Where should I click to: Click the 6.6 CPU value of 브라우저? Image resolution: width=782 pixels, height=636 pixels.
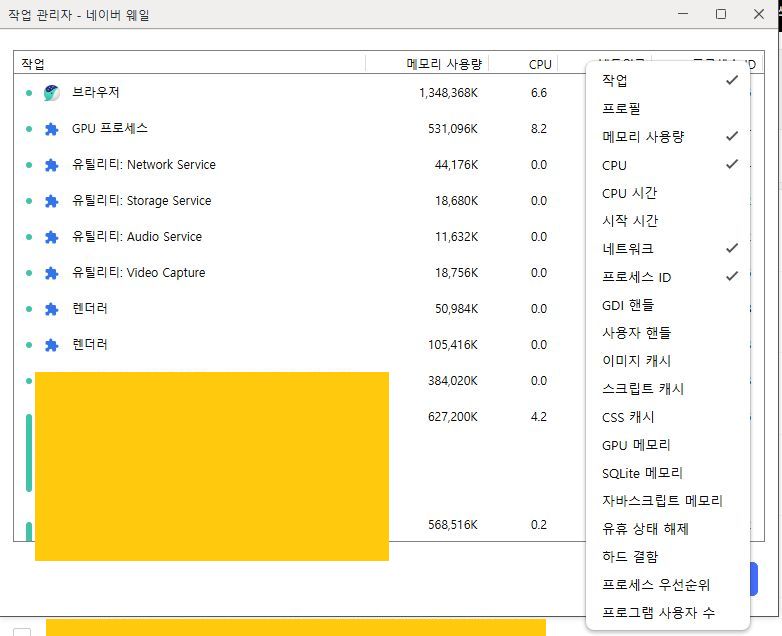[x=539, y=93]
